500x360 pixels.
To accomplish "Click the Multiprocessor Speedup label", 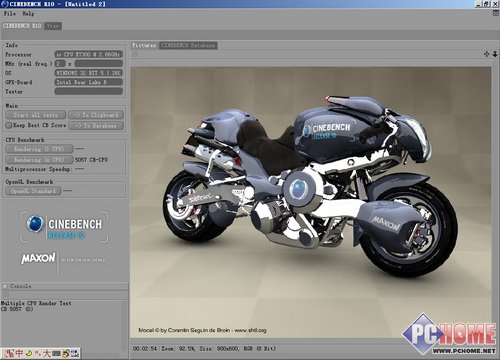I will (38, 169).
